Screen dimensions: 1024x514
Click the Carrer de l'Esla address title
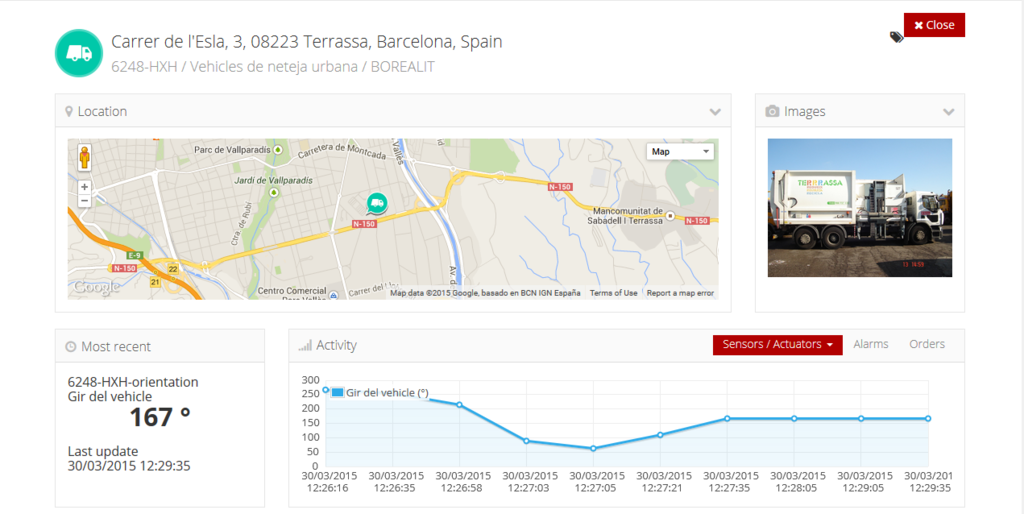[307, 42]
